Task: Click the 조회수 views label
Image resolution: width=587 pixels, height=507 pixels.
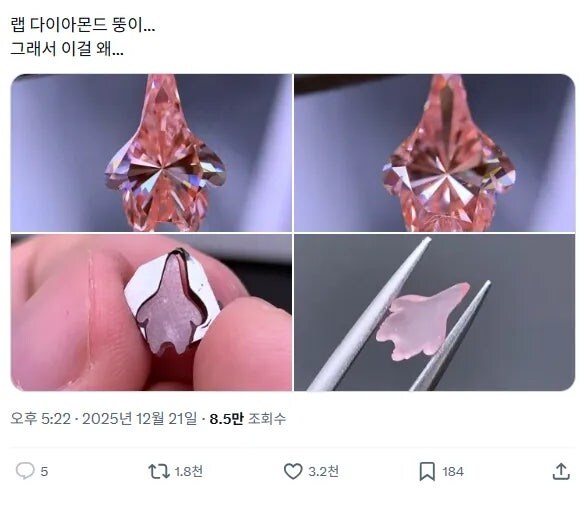Action: click(x=267, y=418)
